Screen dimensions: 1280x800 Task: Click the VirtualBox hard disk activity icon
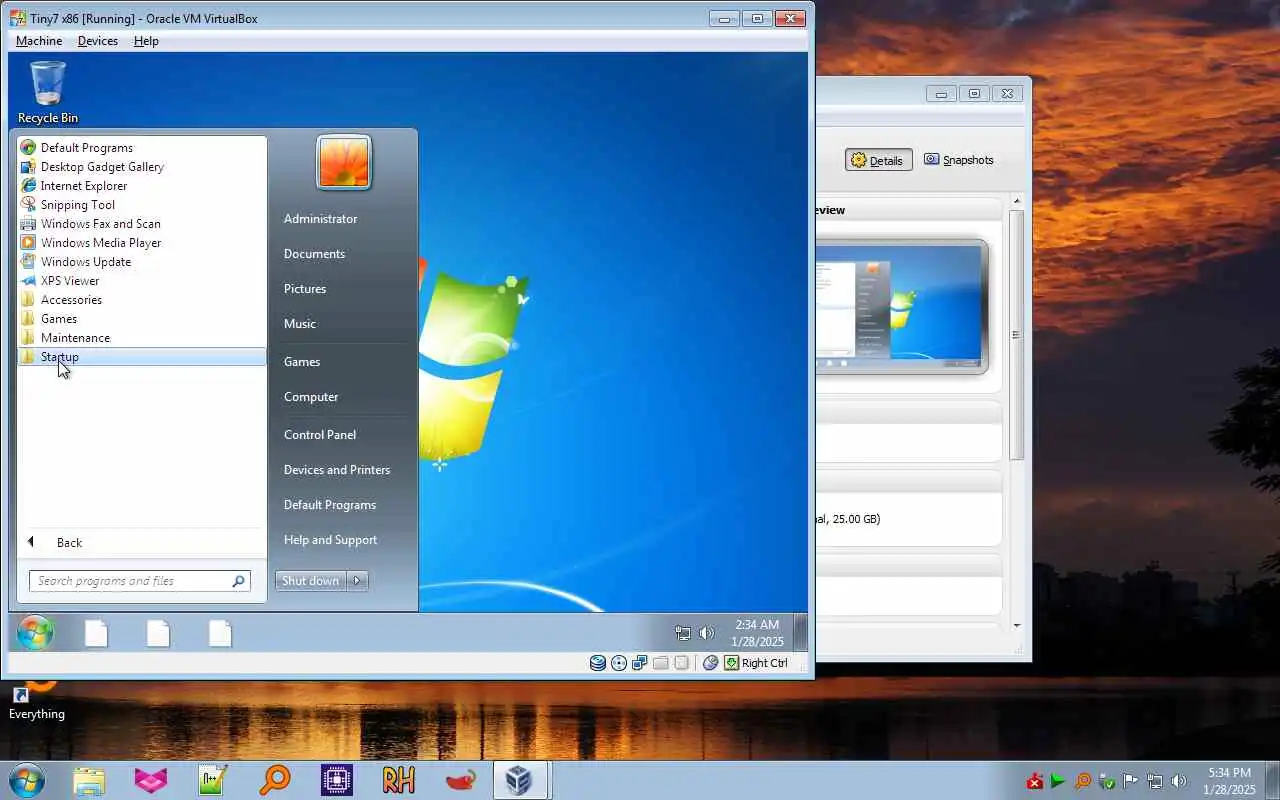click(598, 663)
